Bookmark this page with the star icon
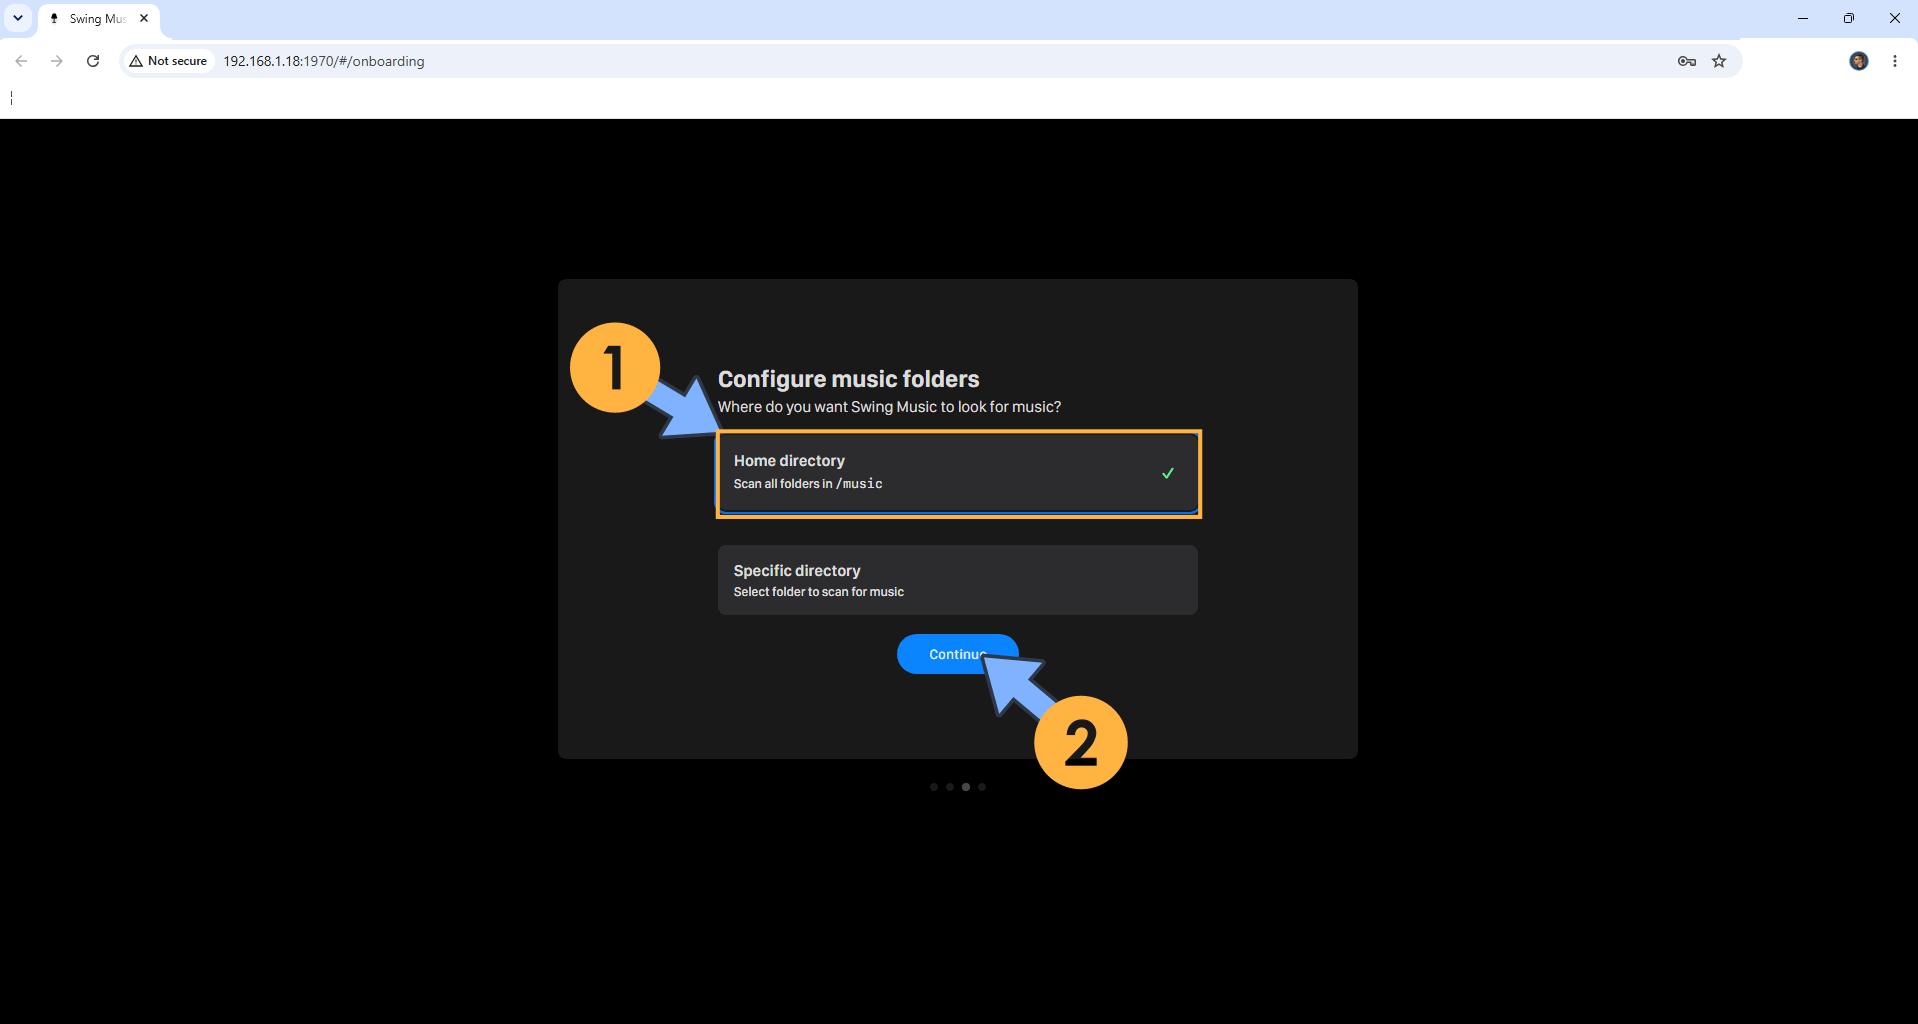Image resolution: width=1918 pixels, height=1024 pixels. pyautogui.click(x=1719, y=61)
